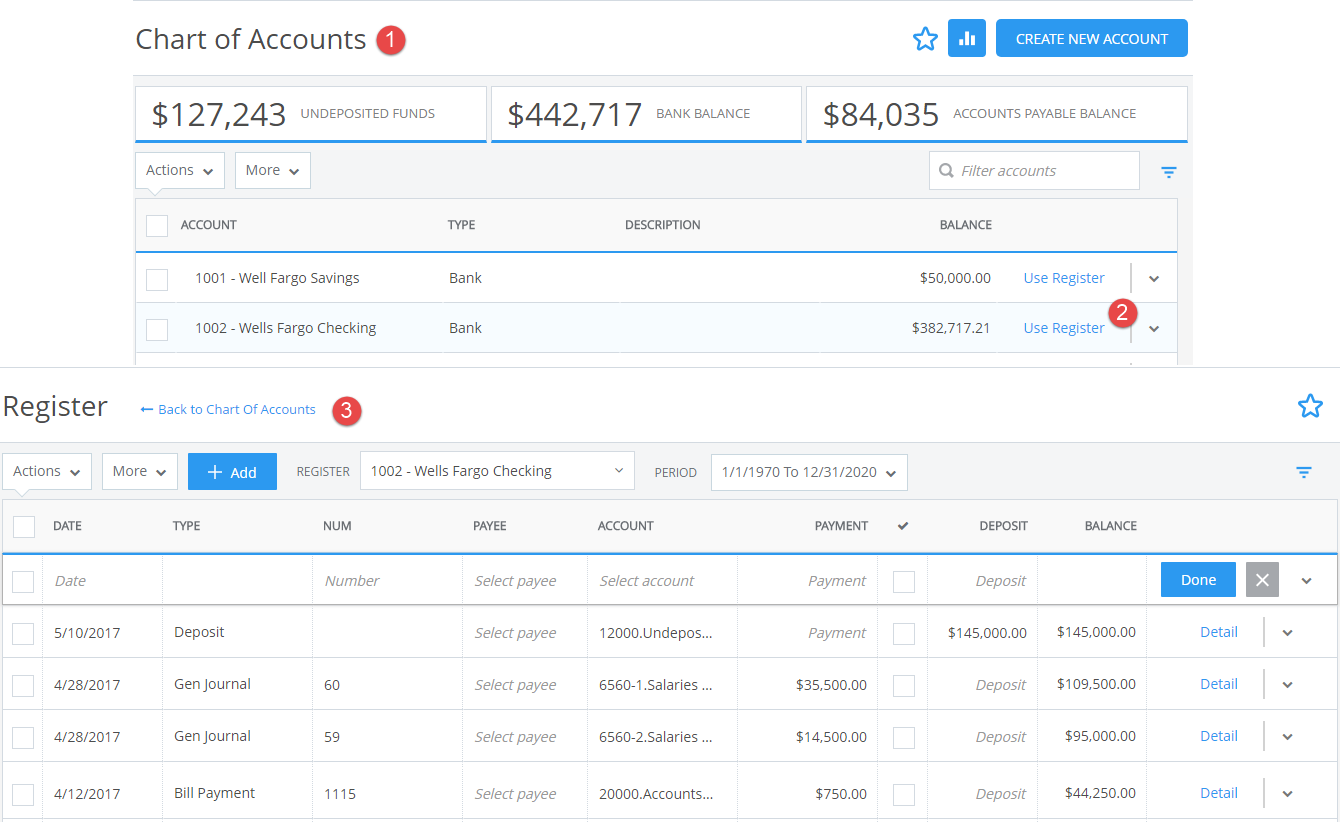
Task: Mark Gen Journal 60 as cleared
Action: pyautogui.click(x=904, y=685)
